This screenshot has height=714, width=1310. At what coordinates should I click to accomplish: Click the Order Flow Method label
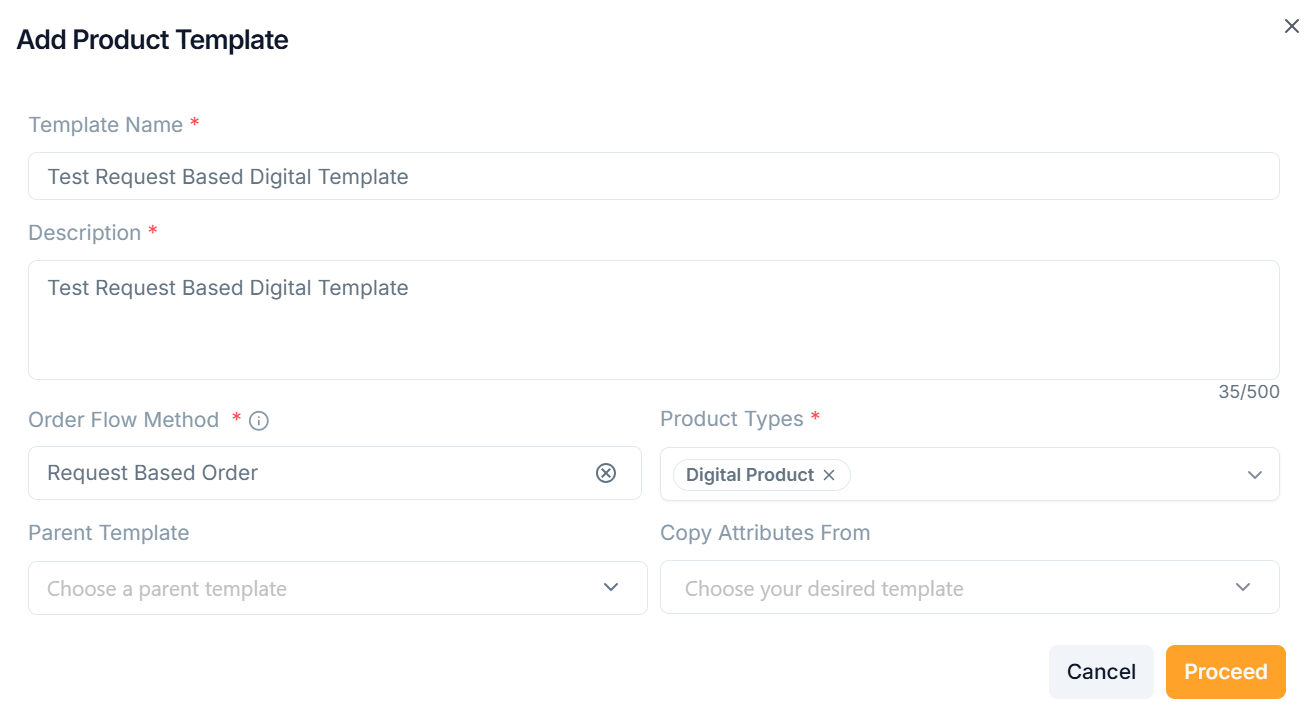coord(124,420)
